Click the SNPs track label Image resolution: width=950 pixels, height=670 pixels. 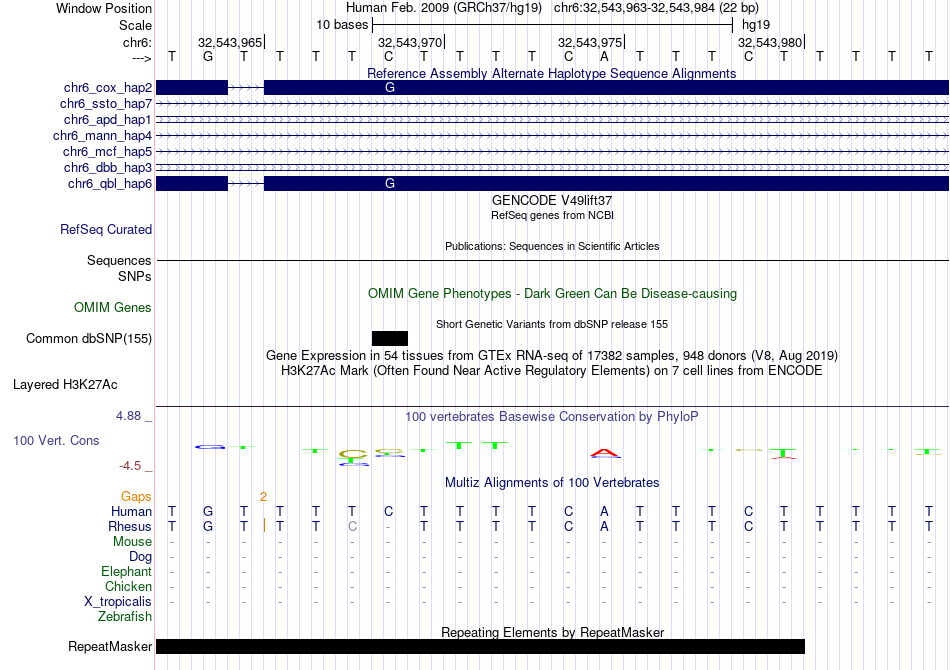coord(135,276)
